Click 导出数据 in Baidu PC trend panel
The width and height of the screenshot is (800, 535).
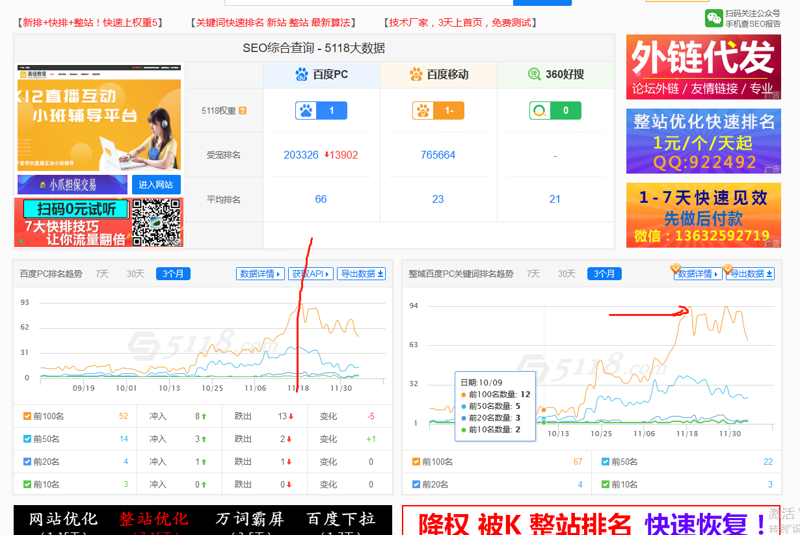click(361, 274)
